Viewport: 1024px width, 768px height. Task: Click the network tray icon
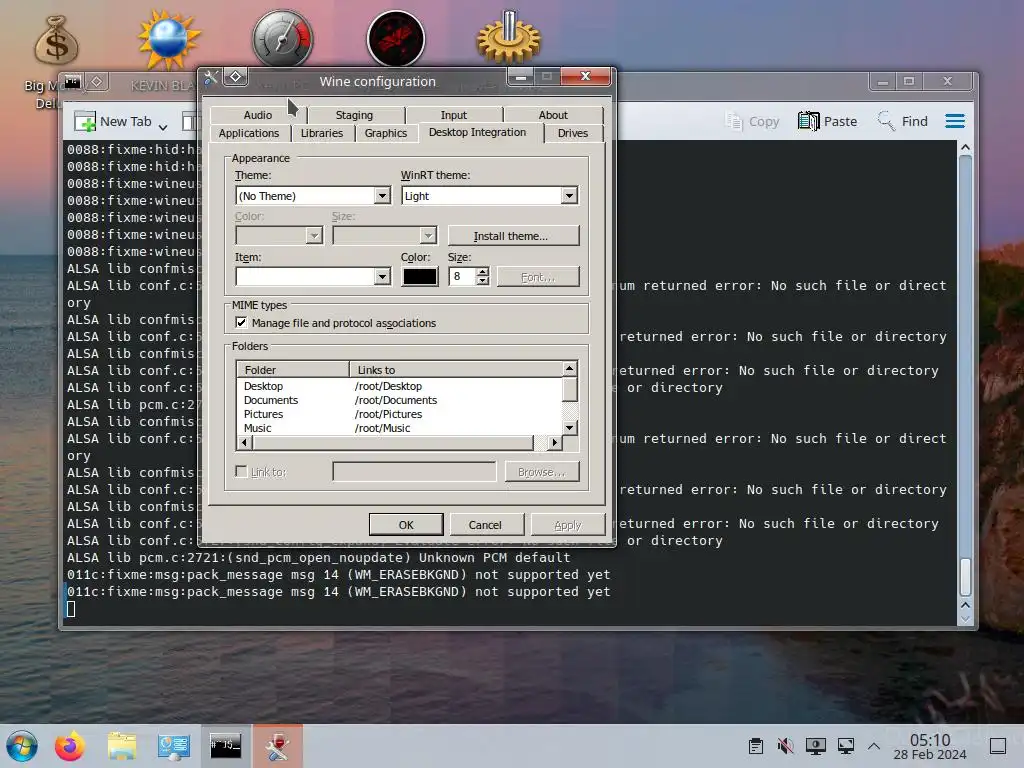click(x=846, y=746)
